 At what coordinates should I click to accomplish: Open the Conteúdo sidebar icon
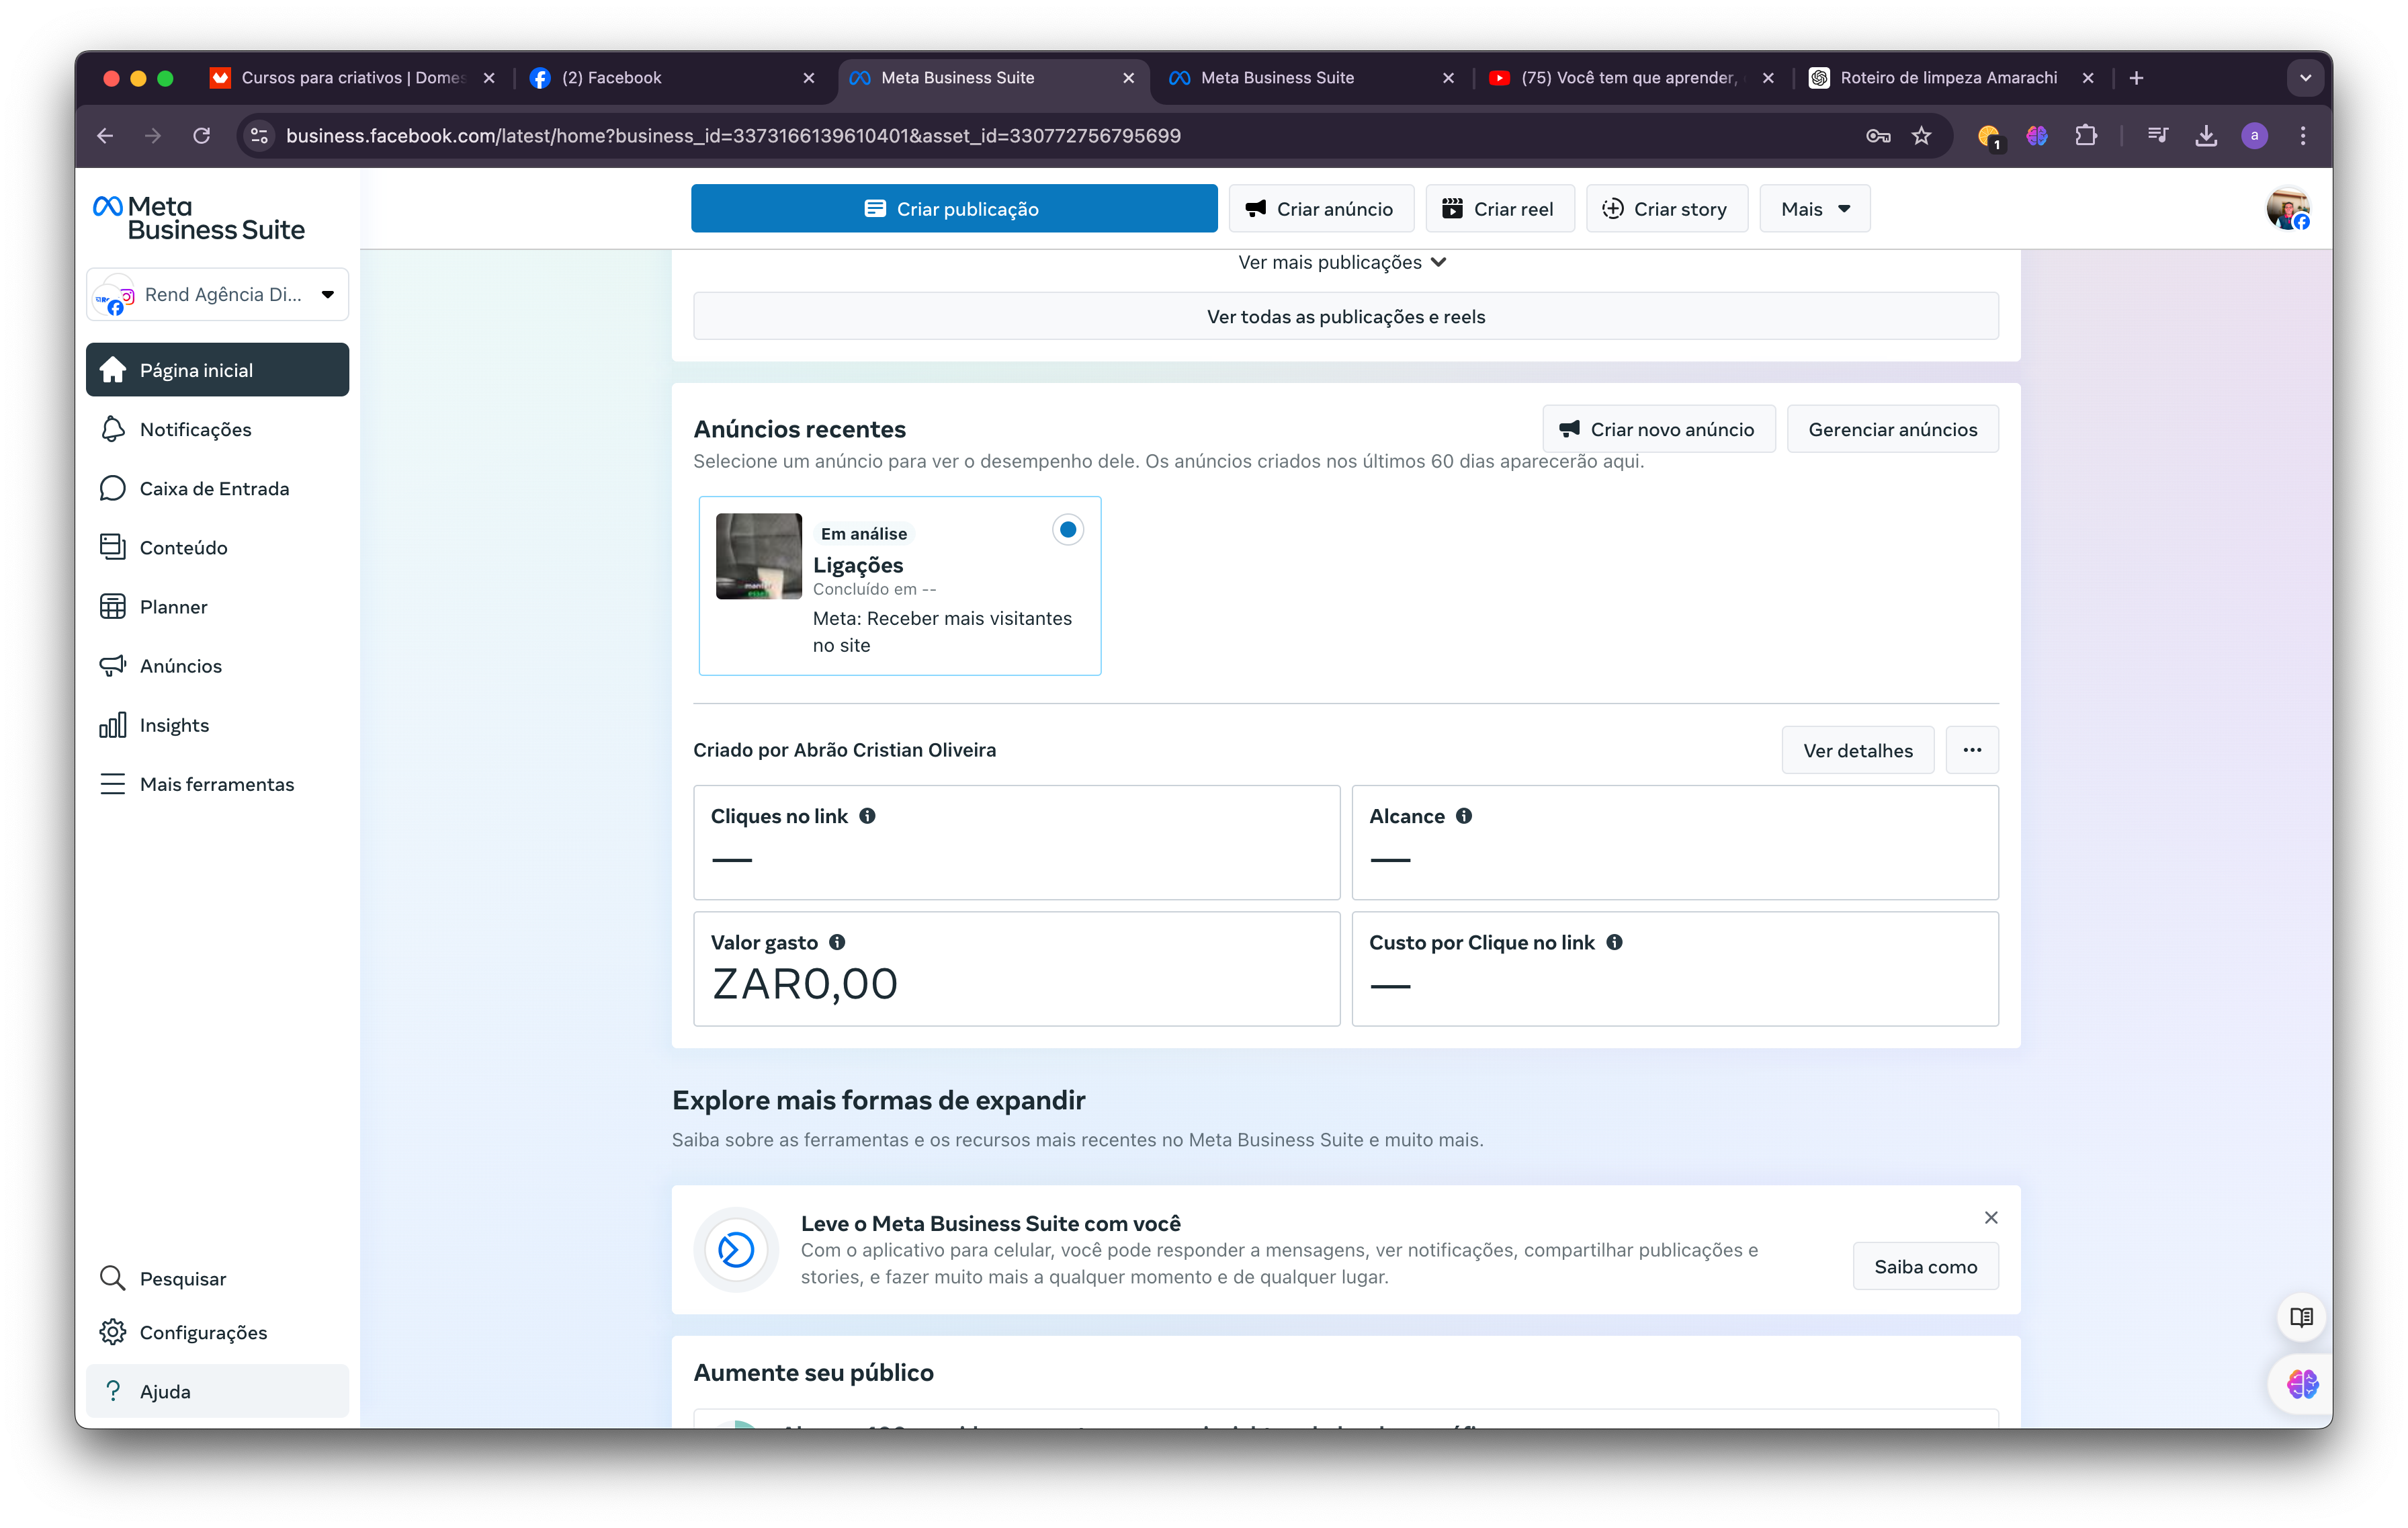(113, 547)
